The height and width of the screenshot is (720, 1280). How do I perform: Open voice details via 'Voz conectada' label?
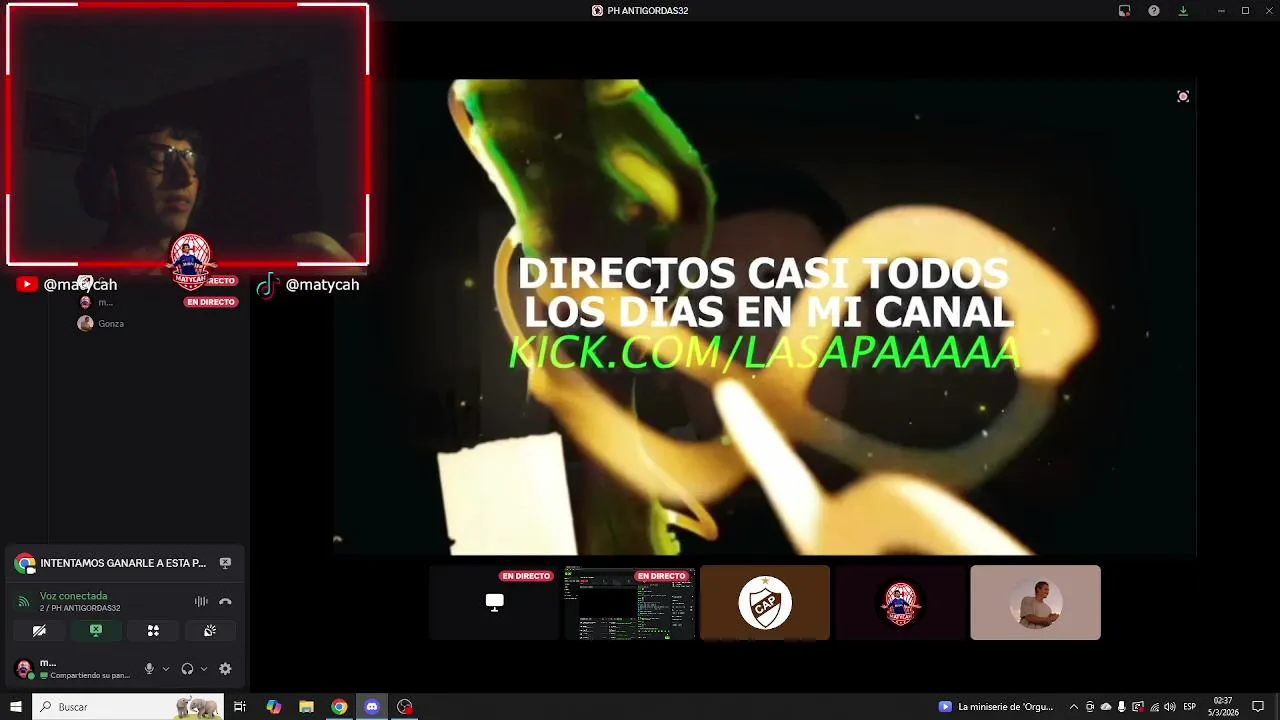pos(73,596)
